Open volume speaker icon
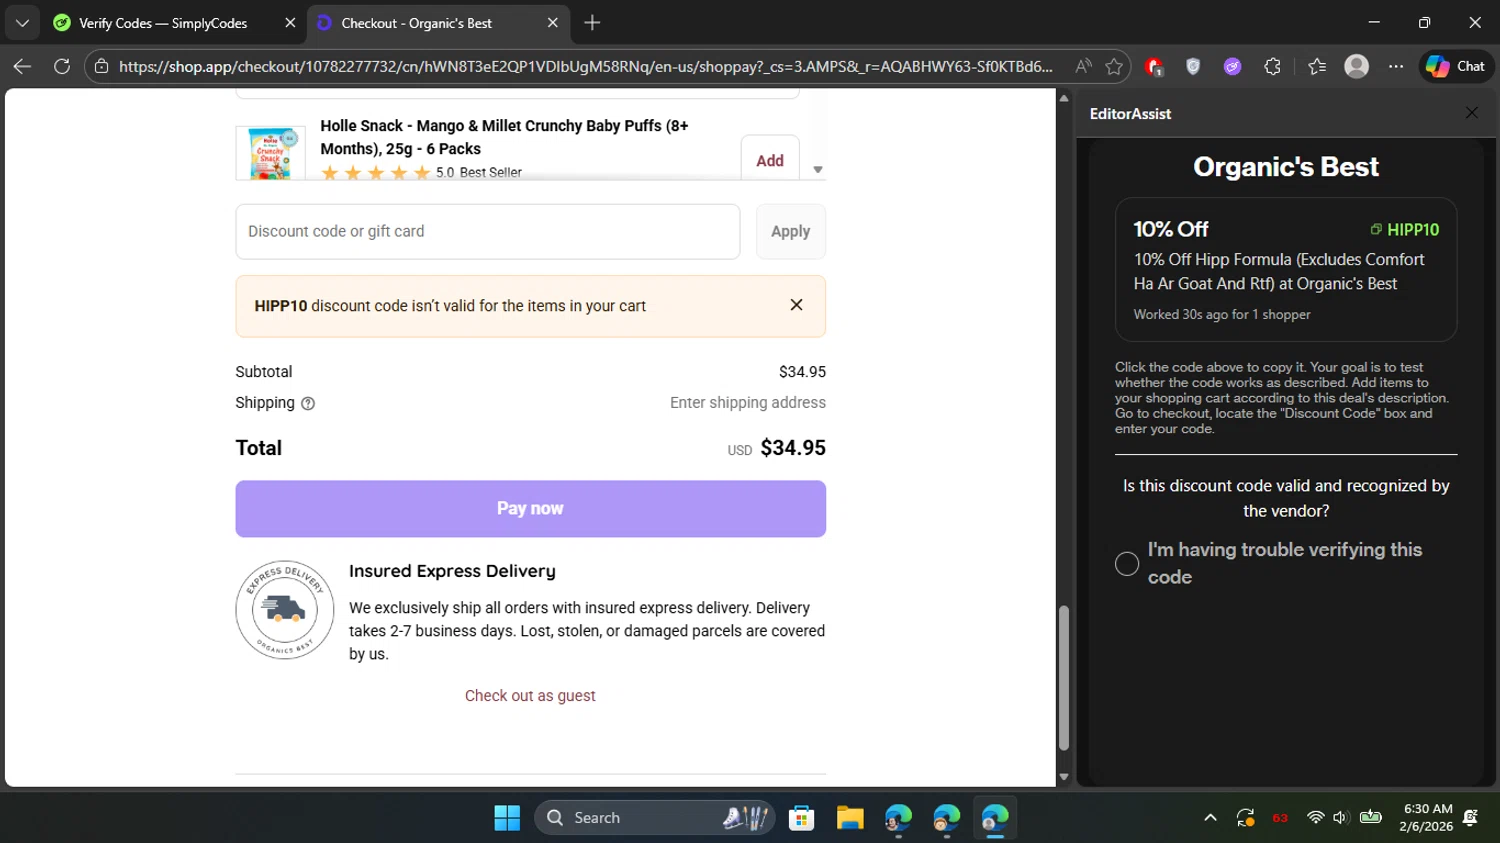 [x=1341, y=818]
